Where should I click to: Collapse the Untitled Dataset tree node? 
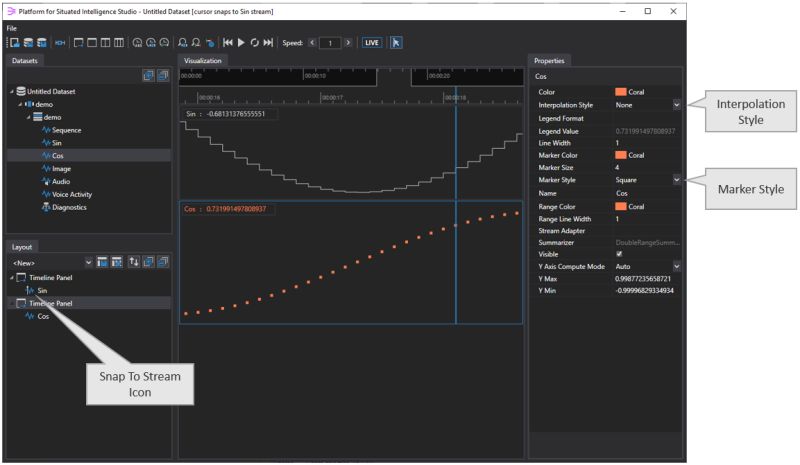[12, 92]
